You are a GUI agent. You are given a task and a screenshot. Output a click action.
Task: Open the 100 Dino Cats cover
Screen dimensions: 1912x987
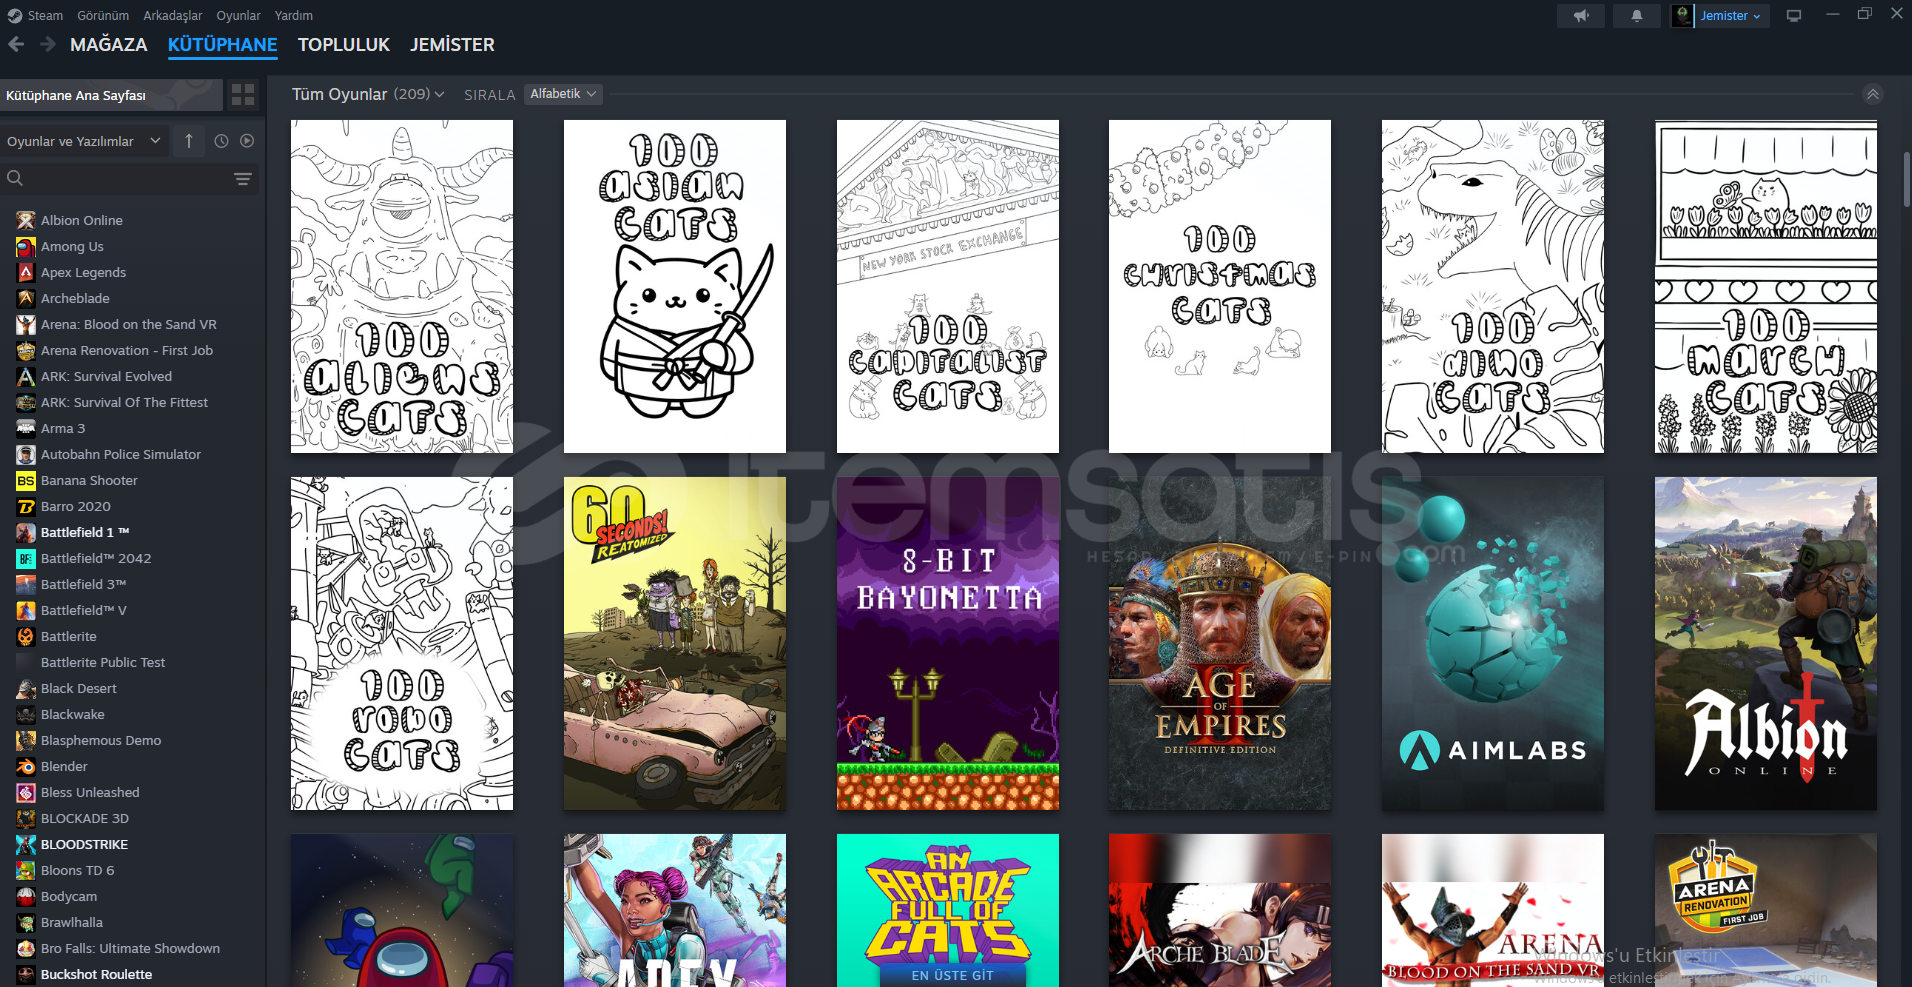[x=1493, y=287]
